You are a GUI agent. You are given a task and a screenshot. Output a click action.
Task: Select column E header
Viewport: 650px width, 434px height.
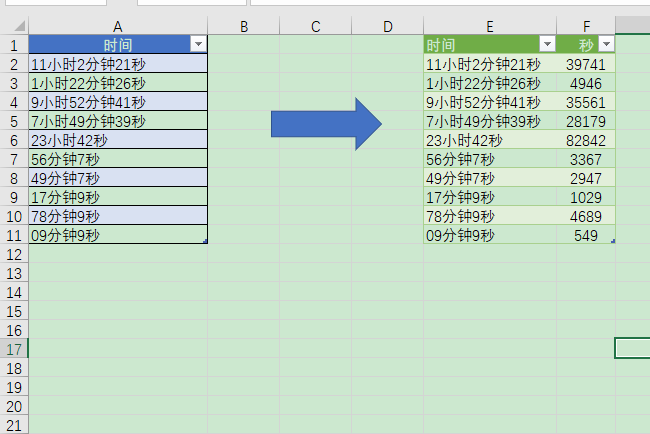tap(490, 27)
